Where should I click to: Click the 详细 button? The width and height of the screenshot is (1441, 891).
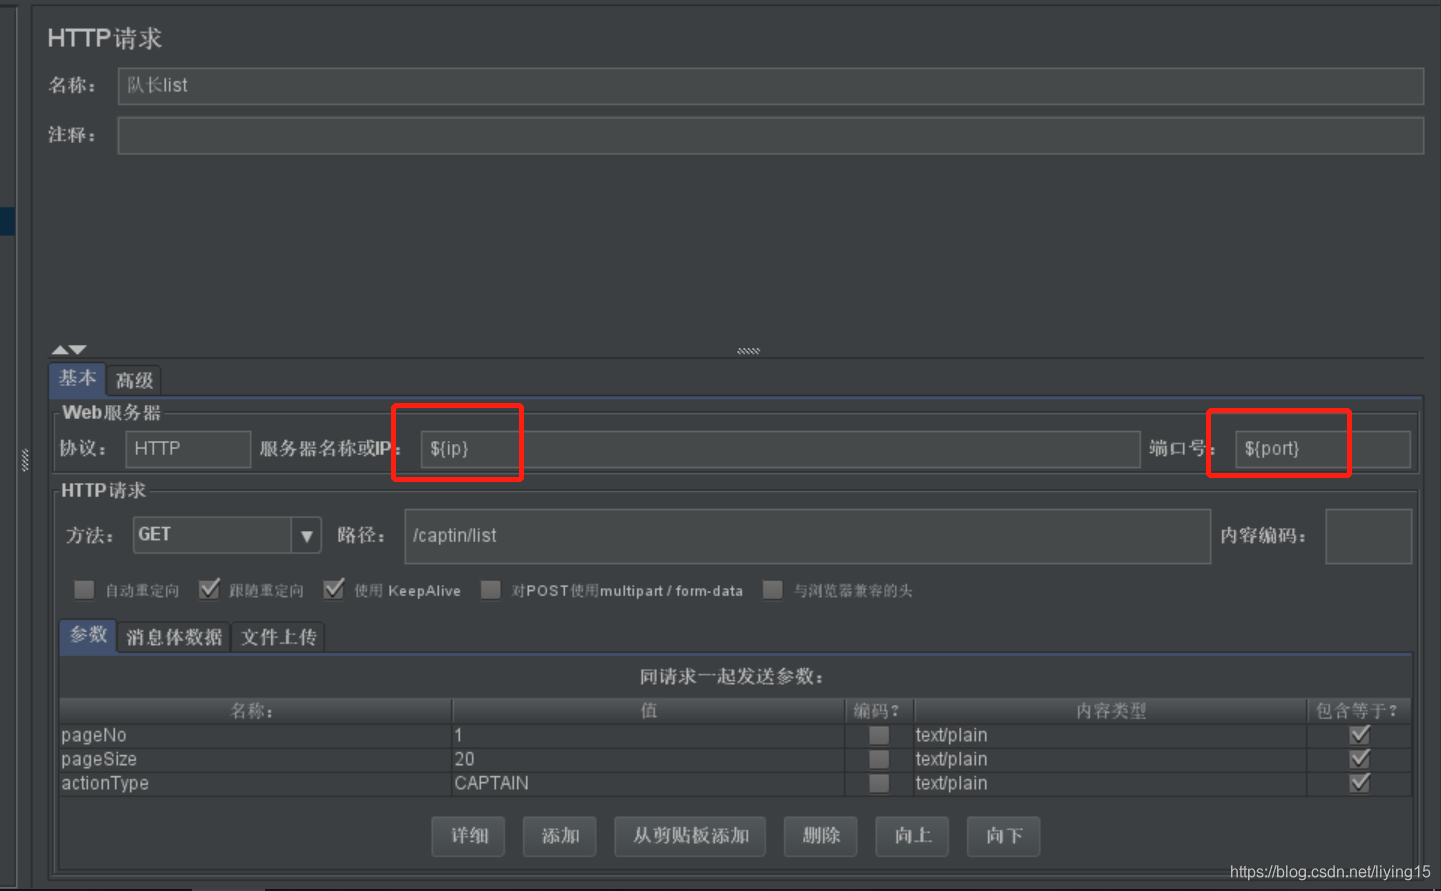click(x=468, y=836)
